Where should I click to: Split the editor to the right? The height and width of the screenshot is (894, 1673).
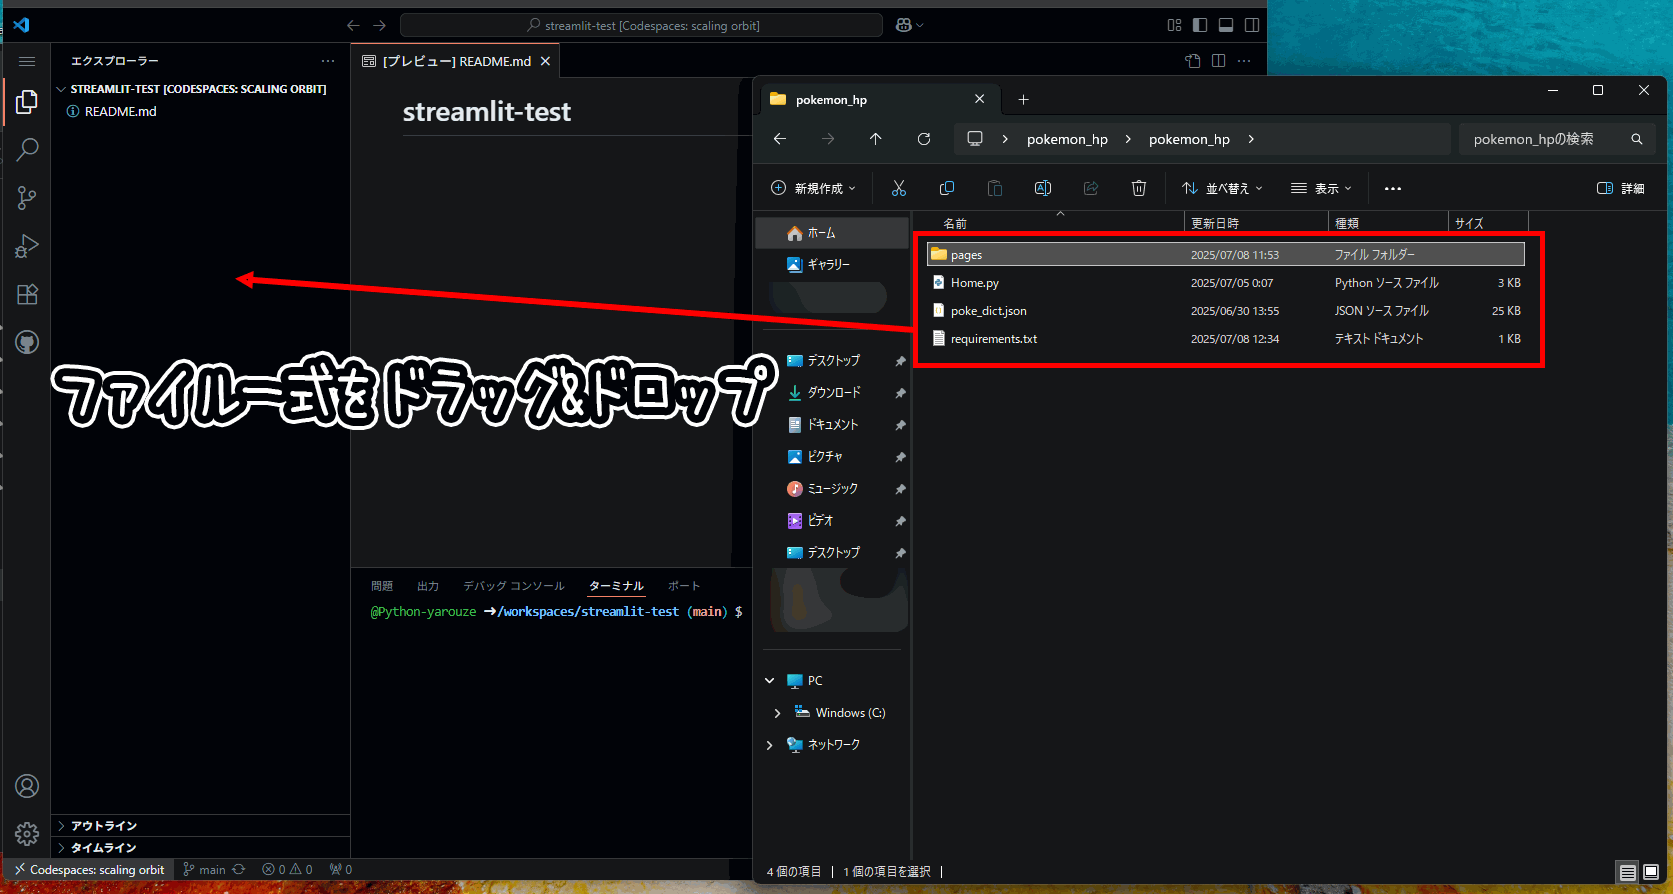tap(1219, 61)
